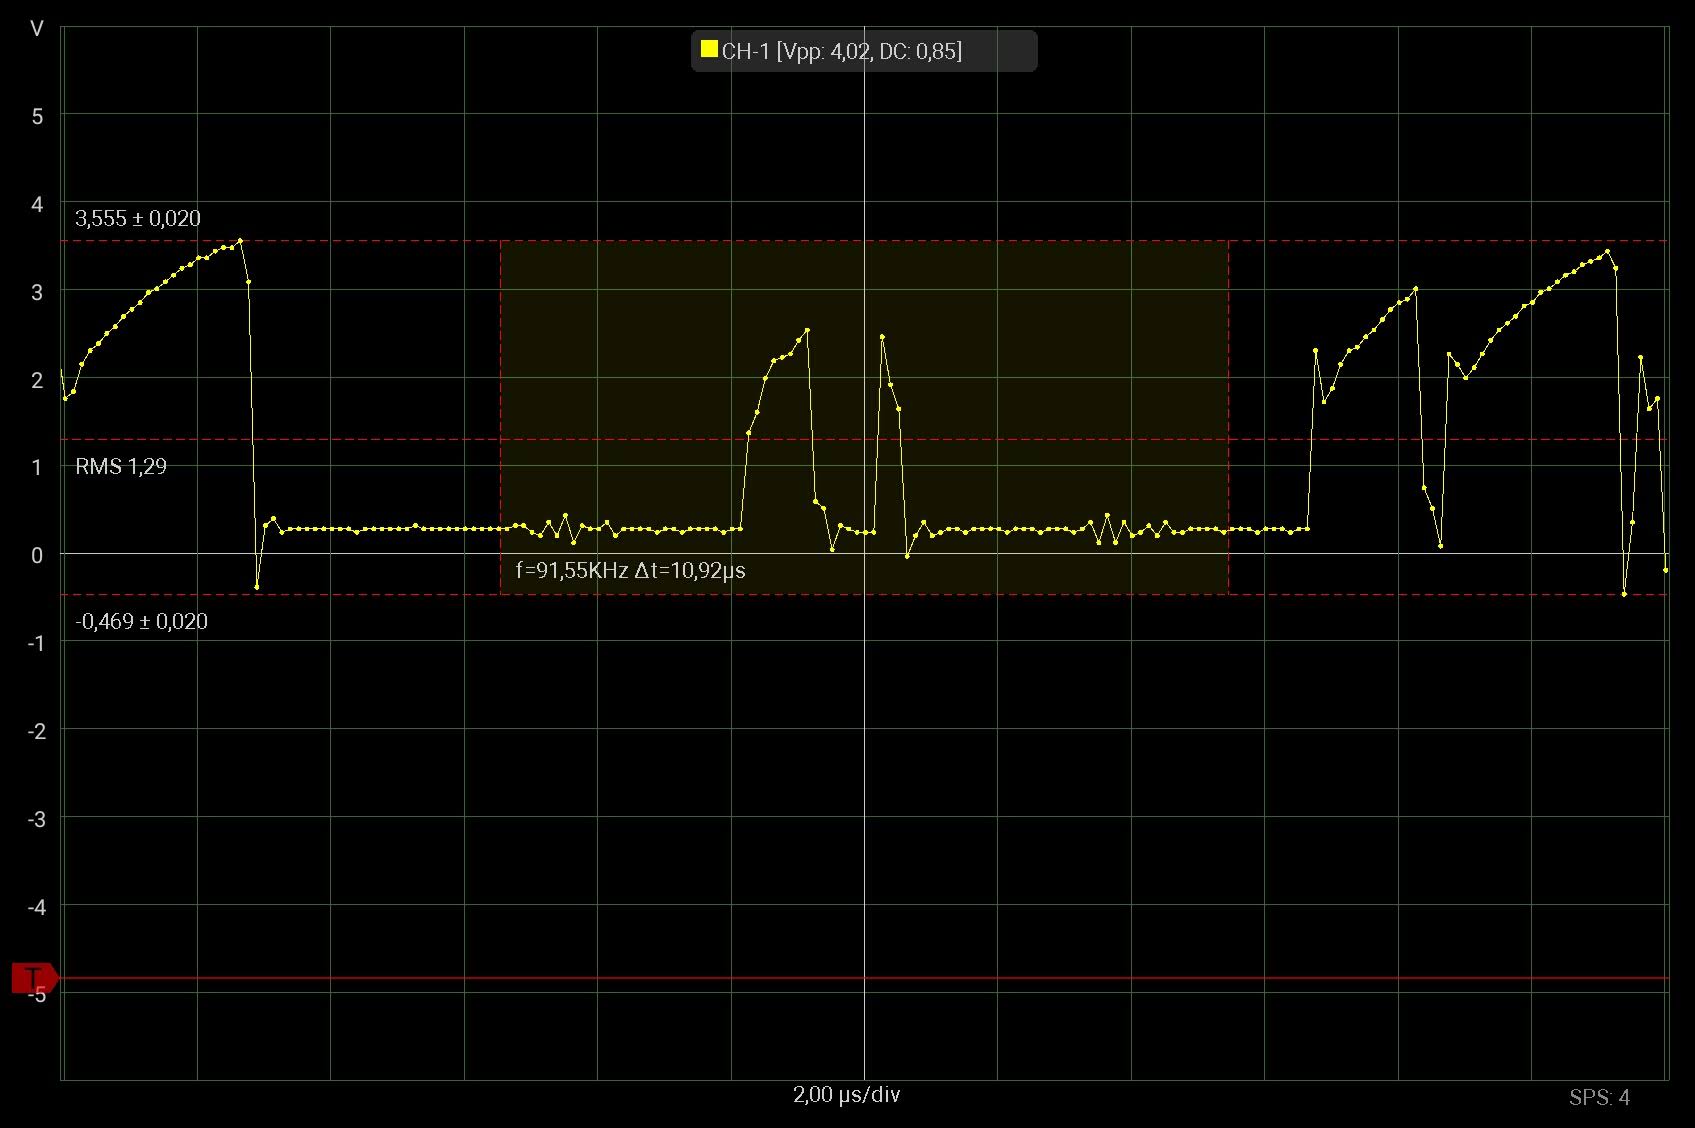Click the -0,469 ± 0,020 lower cursor readout
1695x1128 pixels.
(141, 621)
